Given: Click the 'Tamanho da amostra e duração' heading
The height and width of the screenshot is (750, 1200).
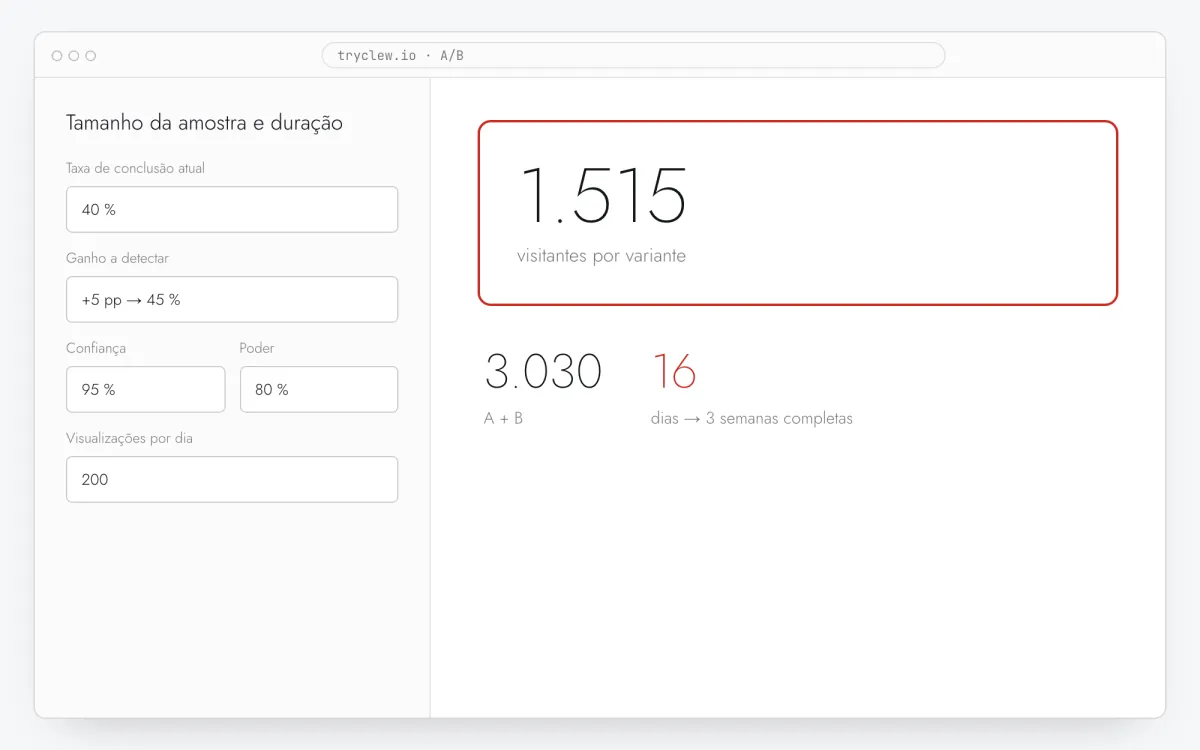Looking at the screenshot, I should coord(204,123).
